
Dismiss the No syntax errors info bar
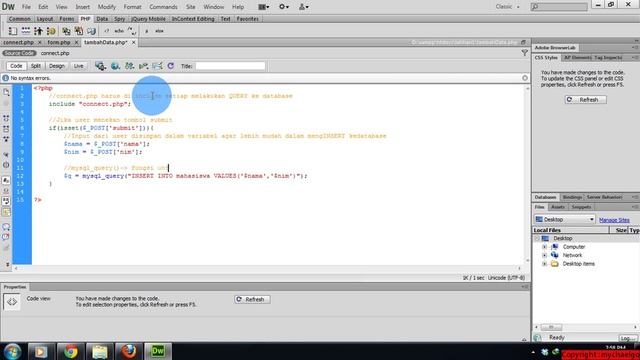pyautogui.click(x=525, y=78)
